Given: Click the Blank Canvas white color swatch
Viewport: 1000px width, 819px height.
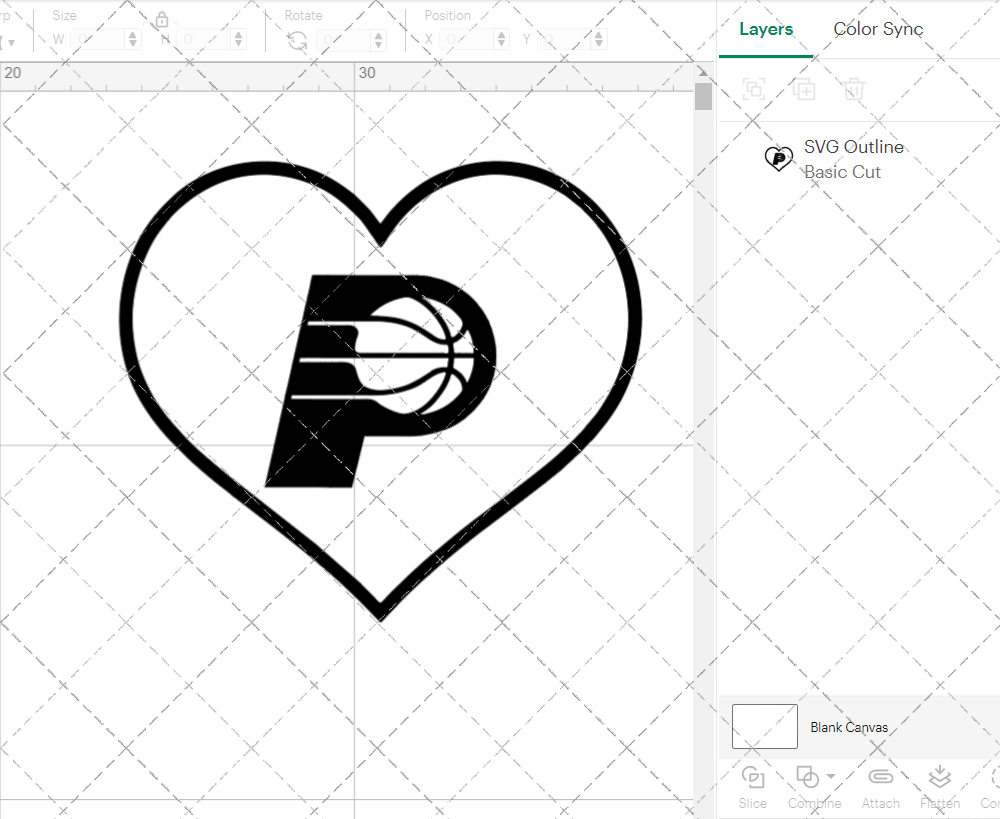Looking at the screenshot, I should [764, 727].
